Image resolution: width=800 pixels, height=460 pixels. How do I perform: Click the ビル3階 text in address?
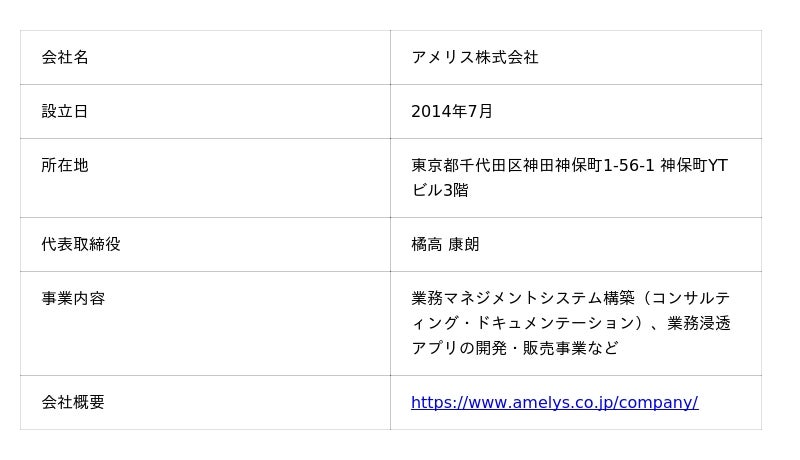tap(440, 190)
